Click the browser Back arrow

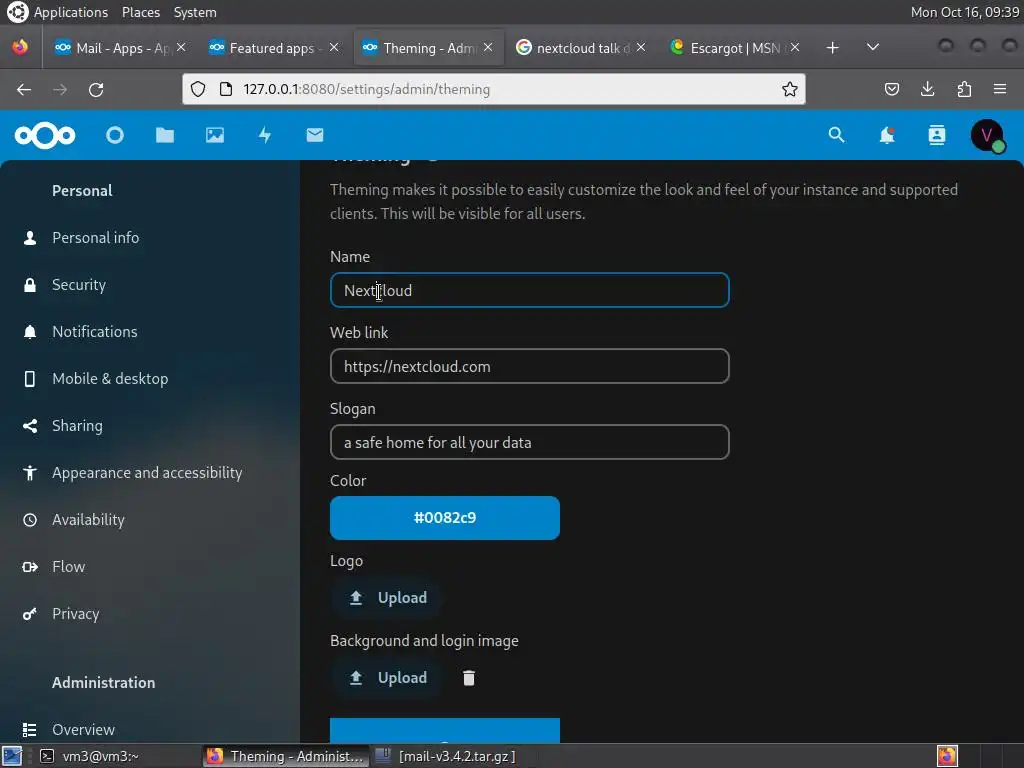pos(24,89)
